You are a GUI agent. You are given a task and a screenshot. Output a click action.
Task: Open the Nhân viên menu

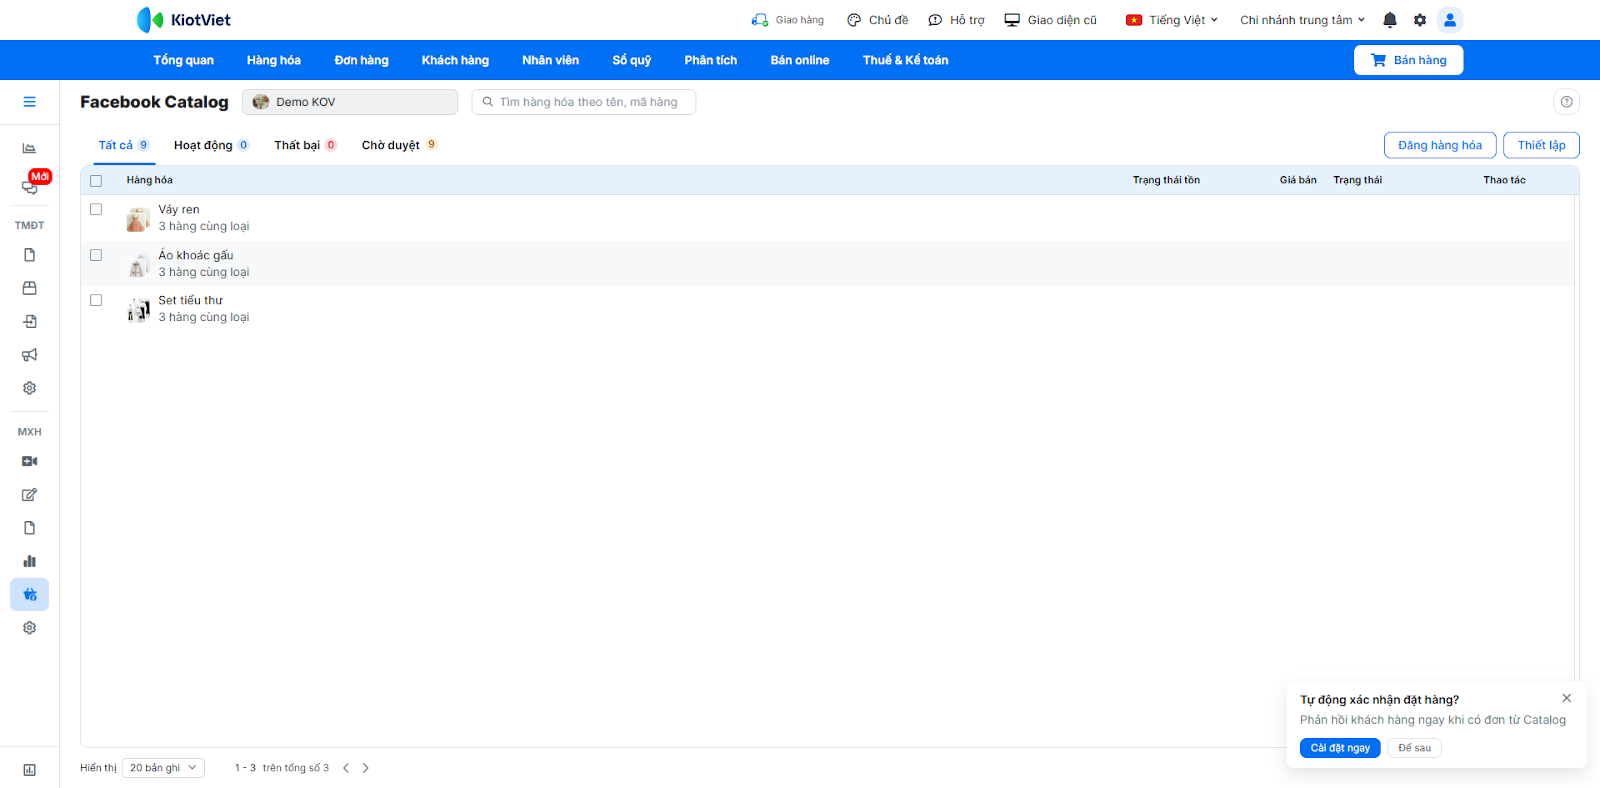(551, 60)
